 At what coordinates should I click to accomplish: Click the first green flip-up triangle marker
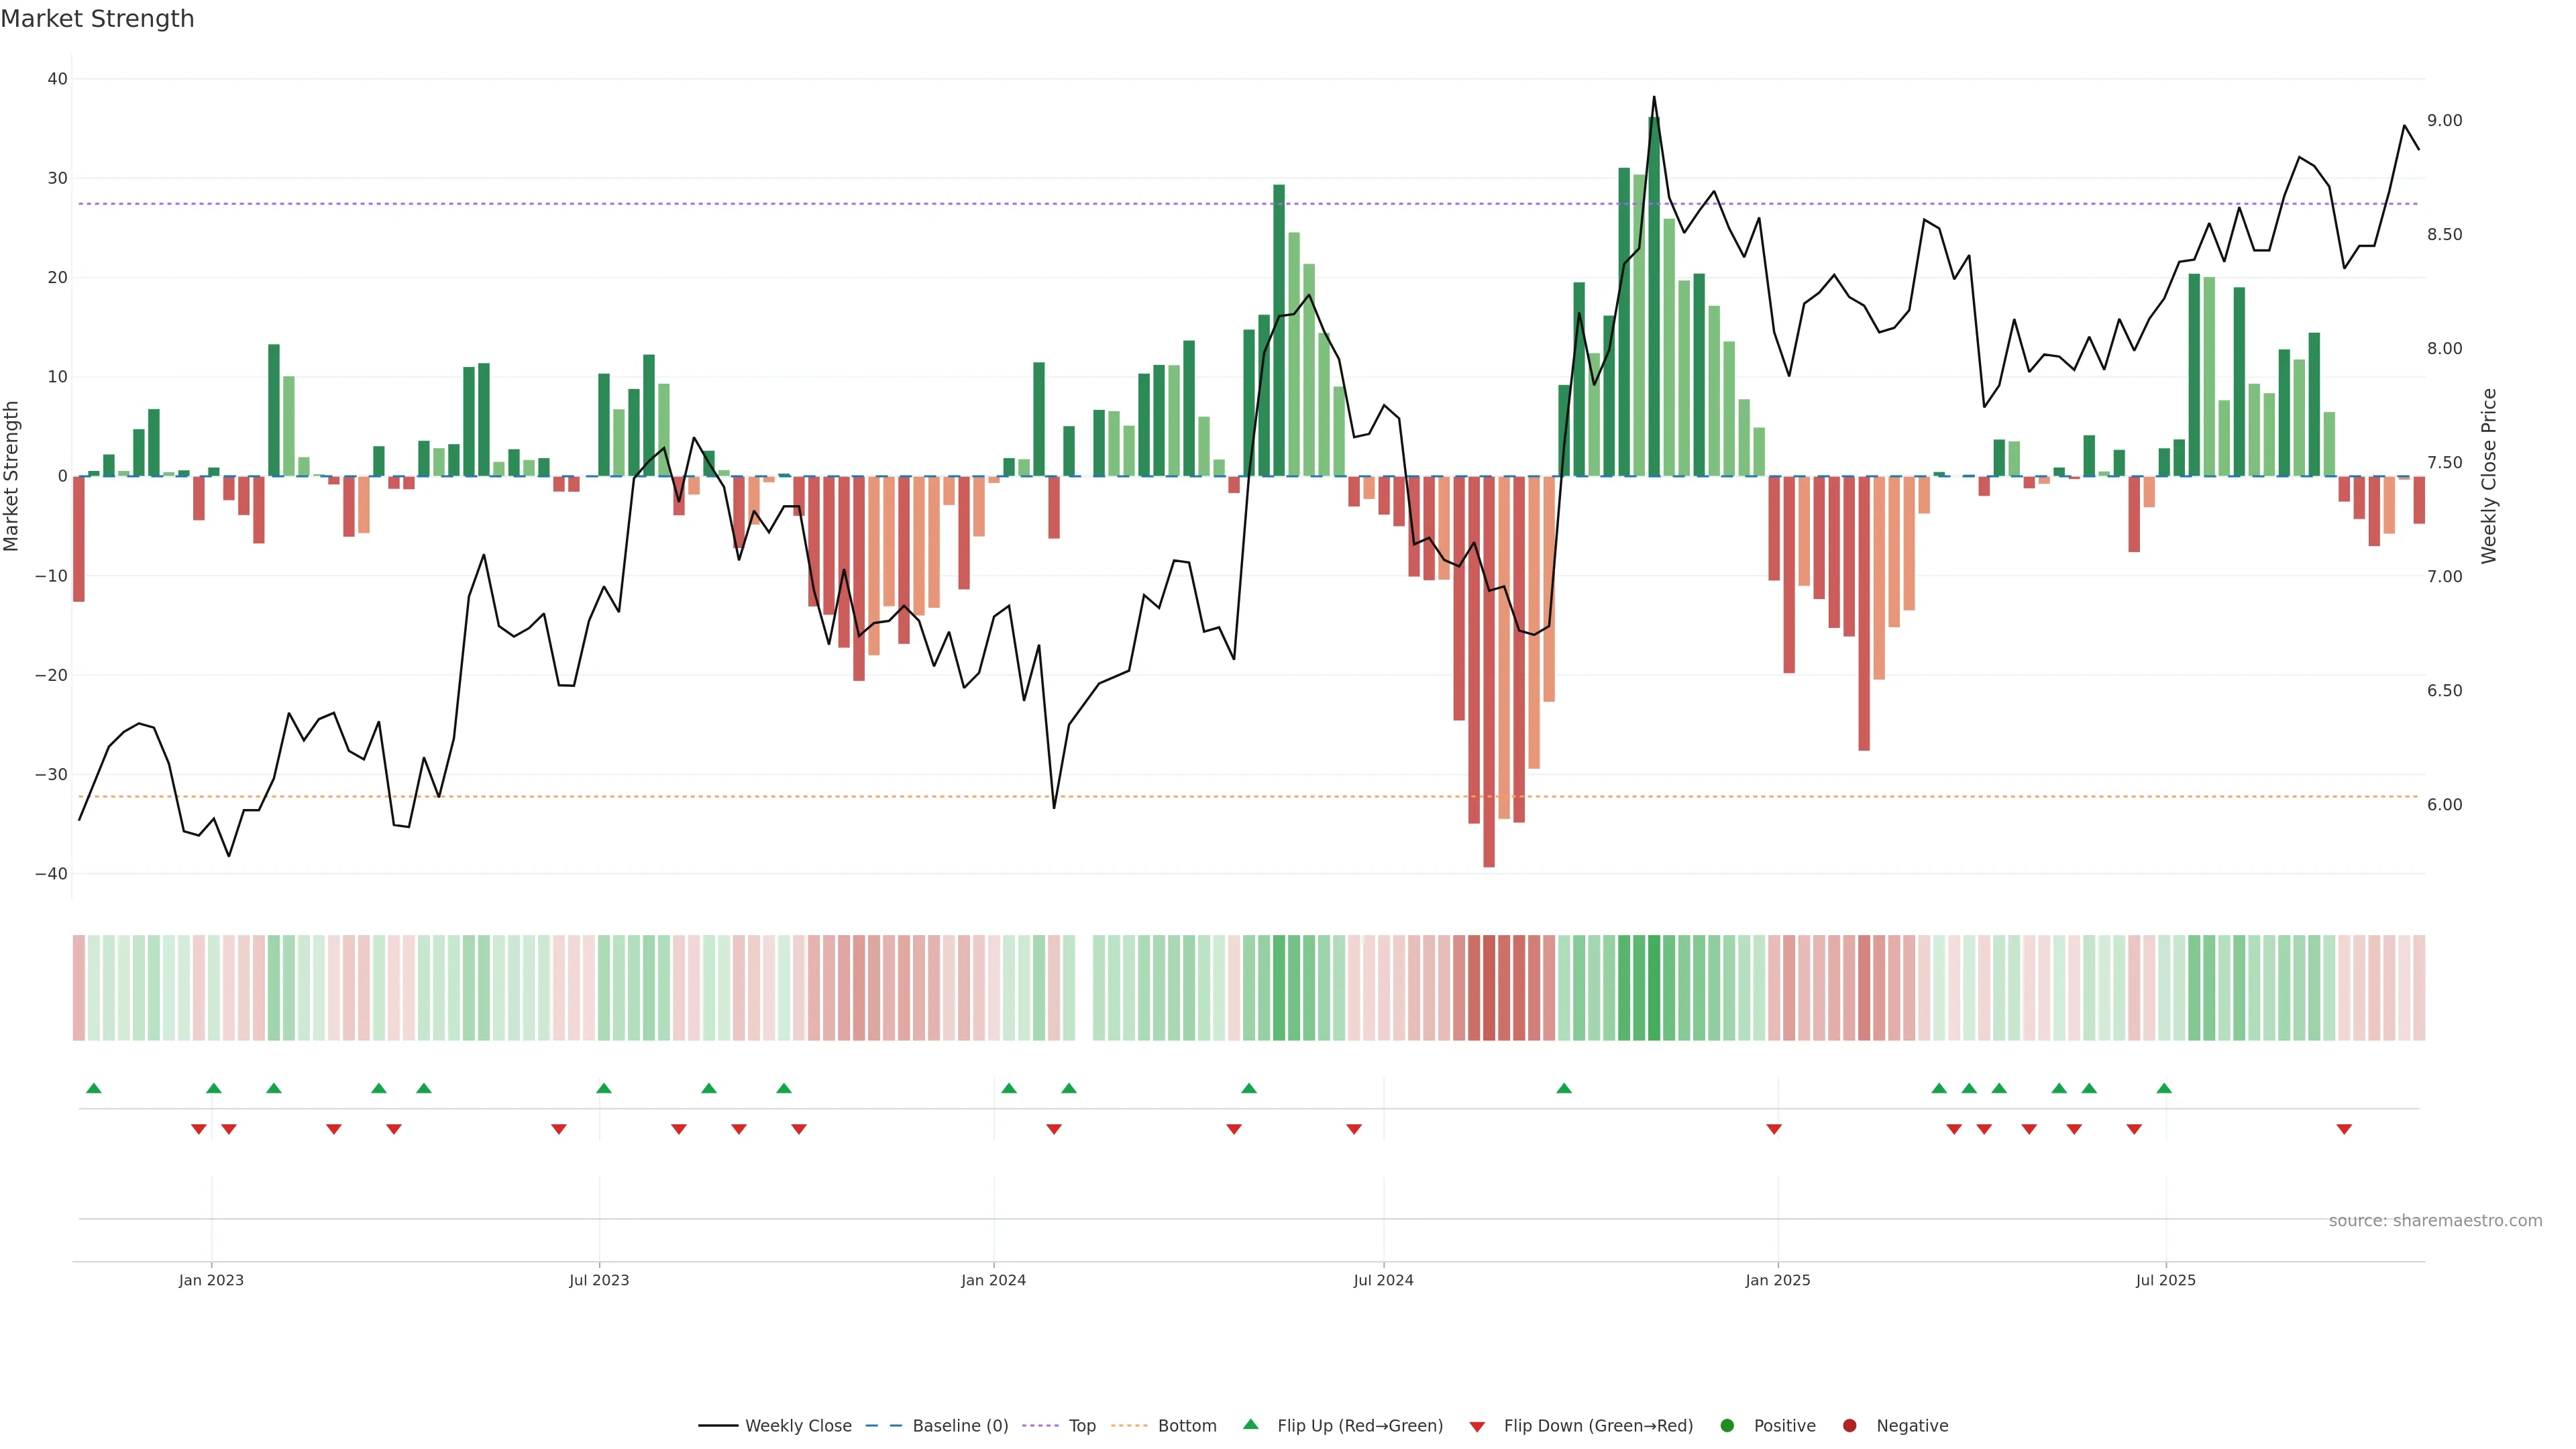[x=94, y=1088]
